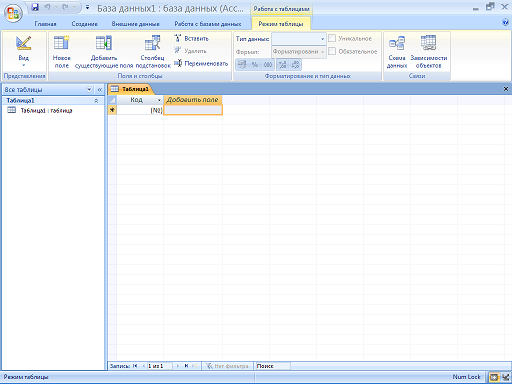Image resolution: width=512 pixels, height=384 pixels.
Task: Click Работа с таблицами contextual tab title
Action: pos(281,9)
